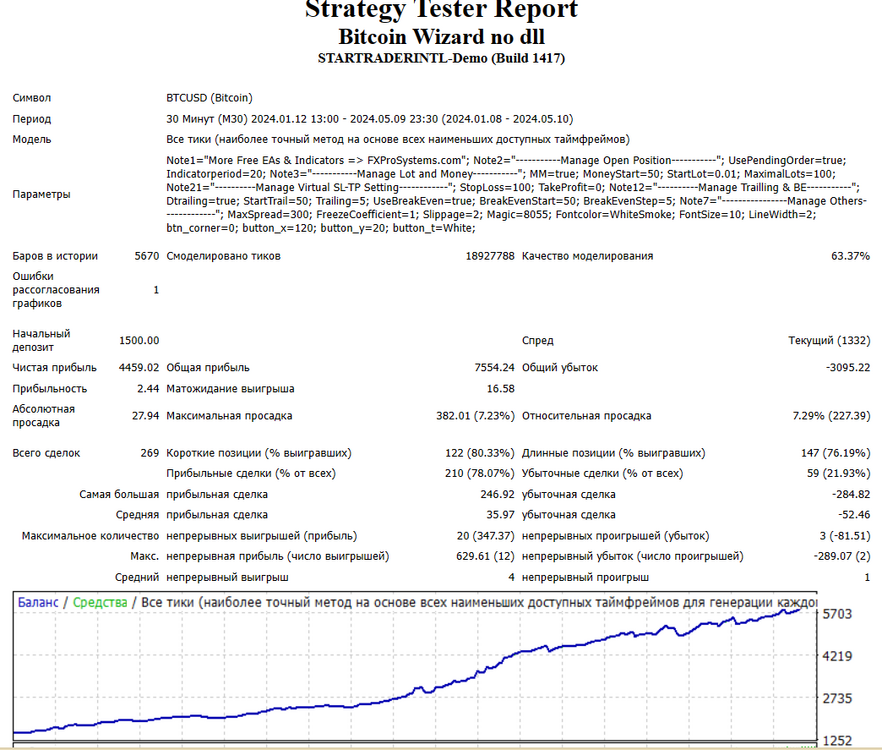This screenshot has width=882, height=750.
Task: Click 'Баров в истории' label
Action: (x=55, y=256)
